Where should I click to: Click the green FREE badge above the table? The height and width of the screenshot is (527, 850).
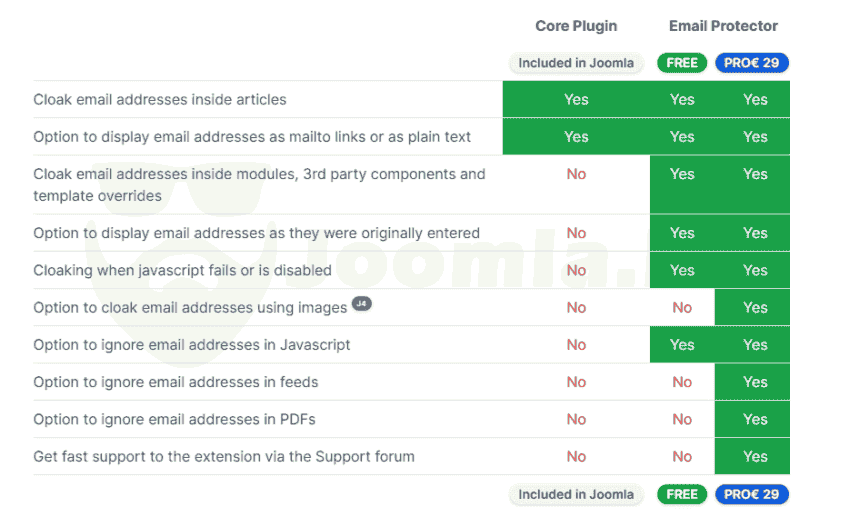point(682,63)
